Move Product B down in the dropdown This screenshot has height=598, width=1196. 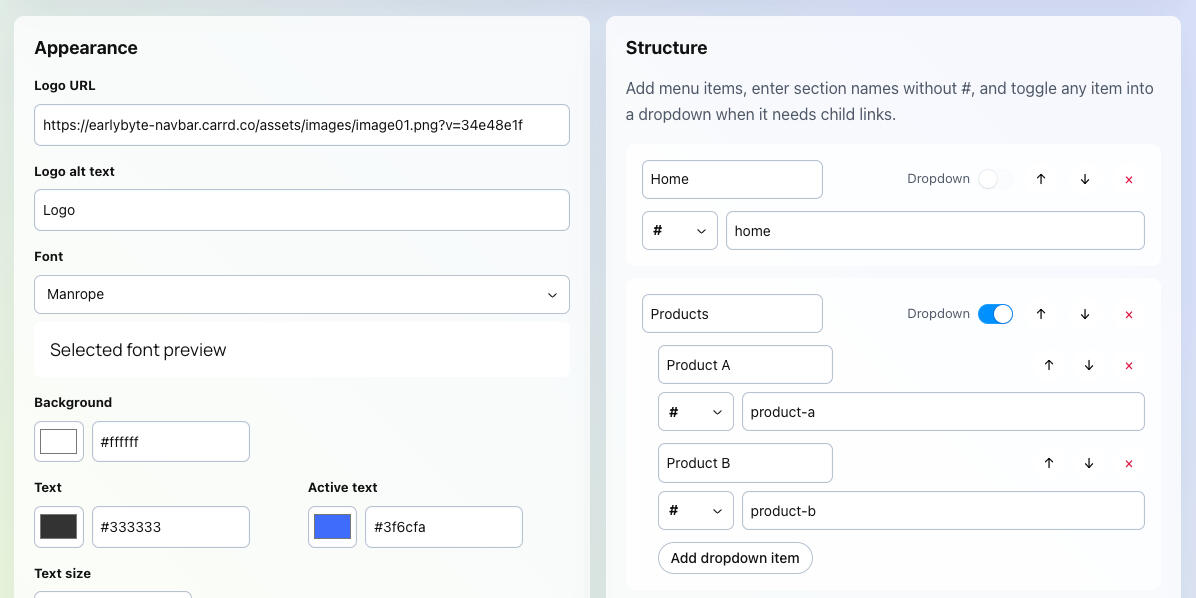pyautogui.click(x=1089, y=463)
